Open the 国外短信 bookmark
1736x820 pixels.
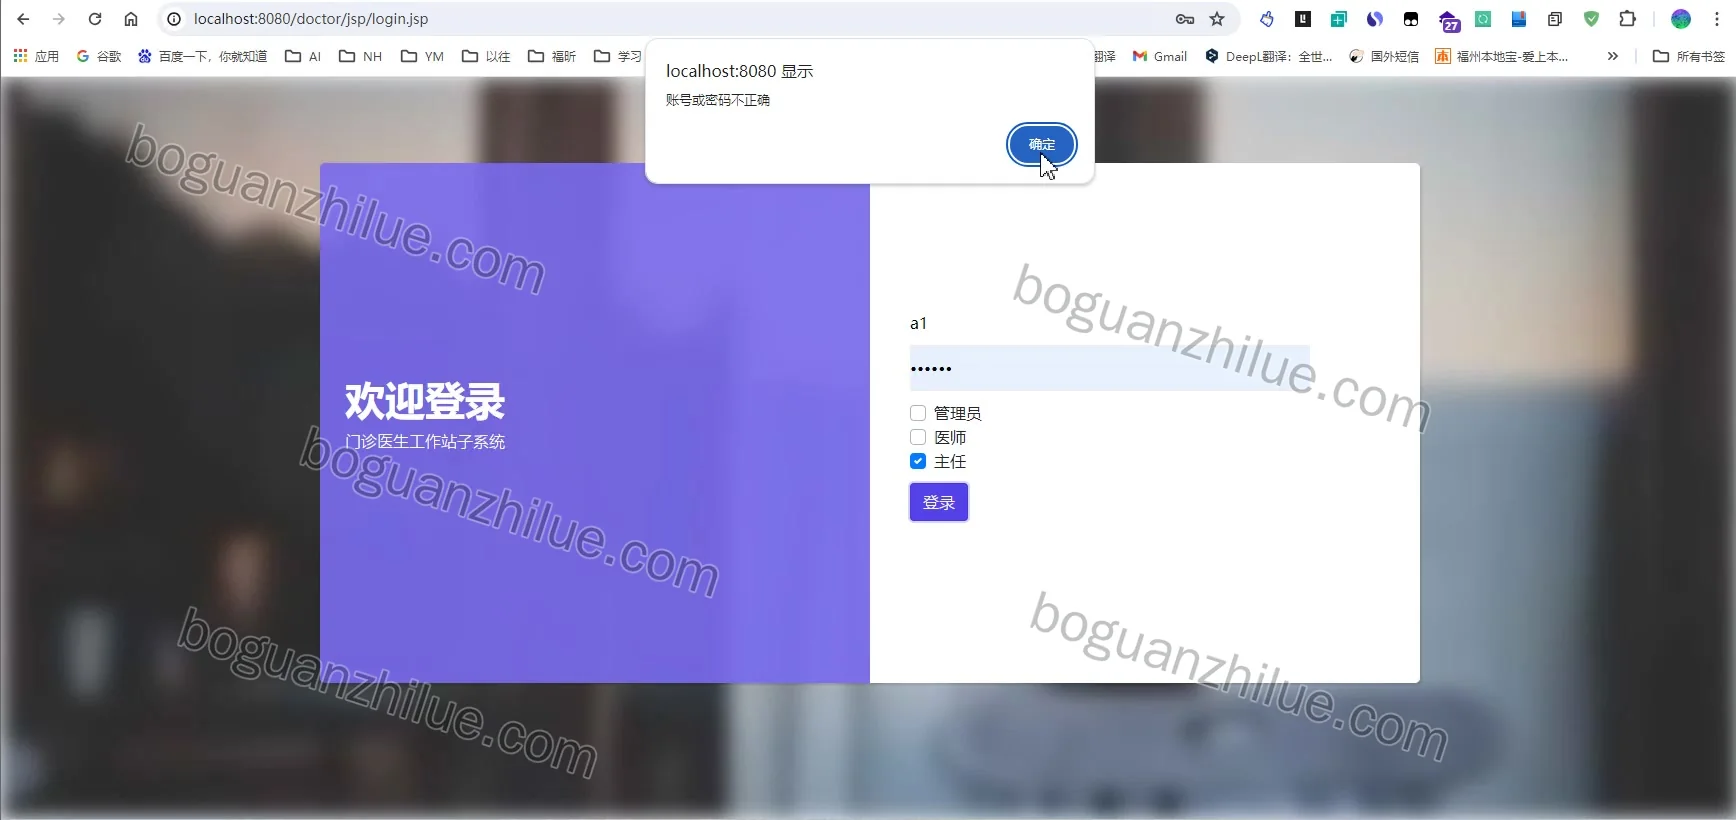[1384, 56]
